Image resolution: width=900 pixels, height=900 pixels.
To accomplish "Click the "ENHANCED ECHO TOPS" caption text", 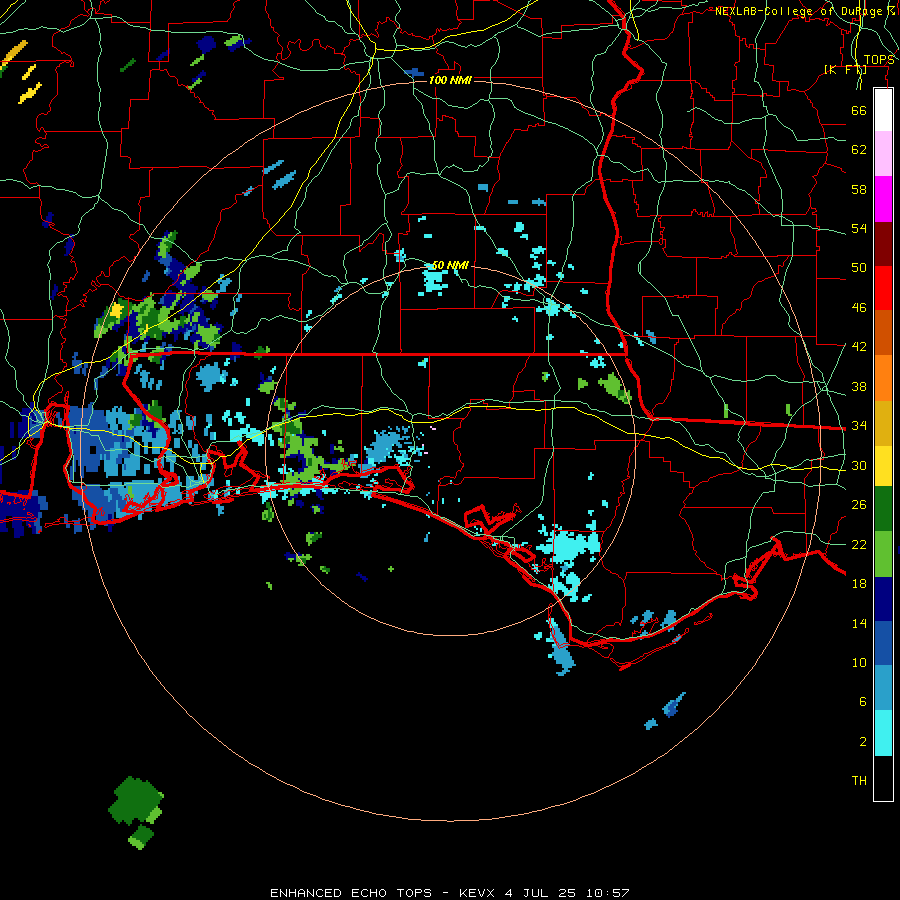I will point(351,893).
